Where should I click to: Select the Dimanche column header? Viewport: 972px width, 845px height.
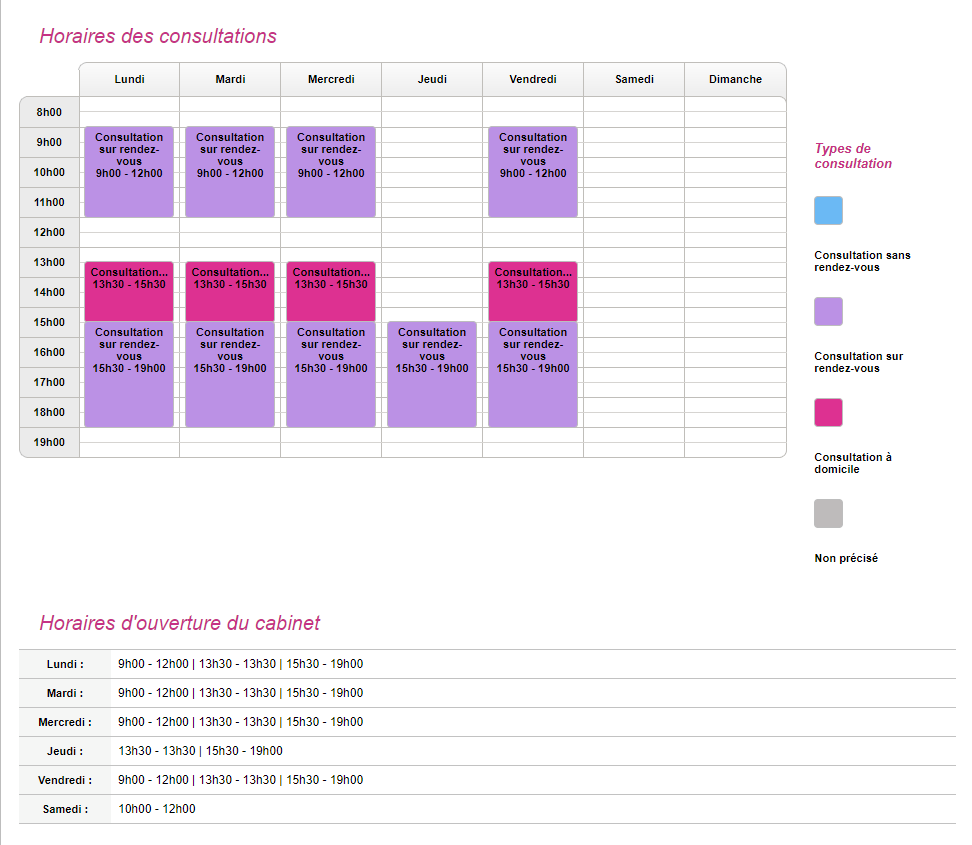coord(735,79)
